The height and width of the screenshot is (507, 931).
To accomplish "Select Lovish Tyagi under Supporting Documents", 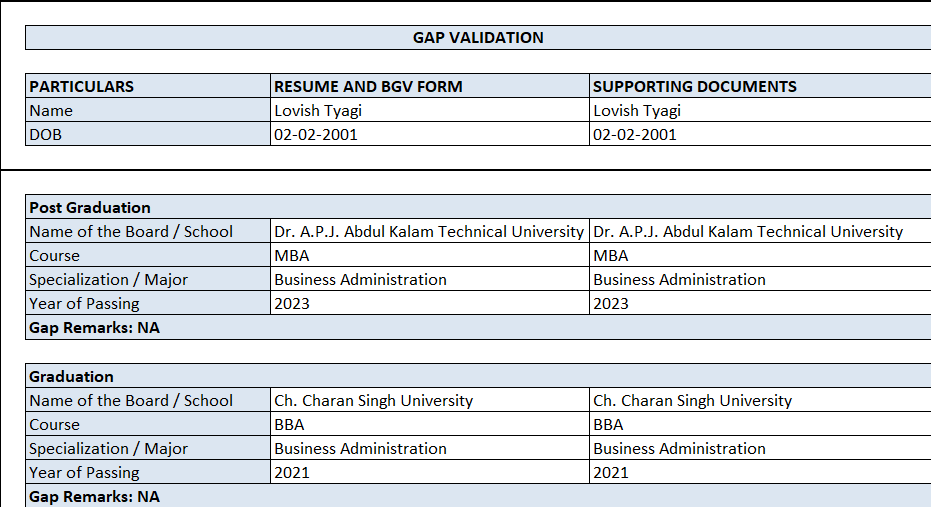I will (x=758, y=111).
